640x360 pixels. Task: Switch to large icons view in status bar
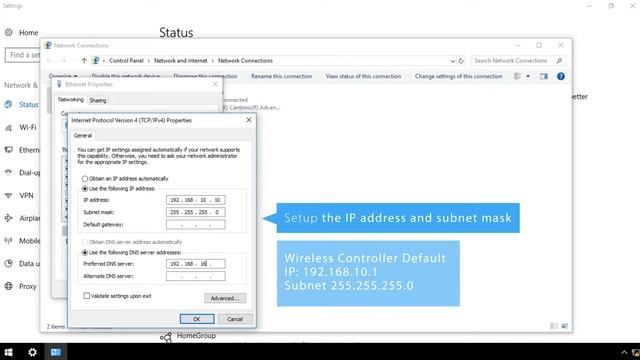(x=564, y=326)
